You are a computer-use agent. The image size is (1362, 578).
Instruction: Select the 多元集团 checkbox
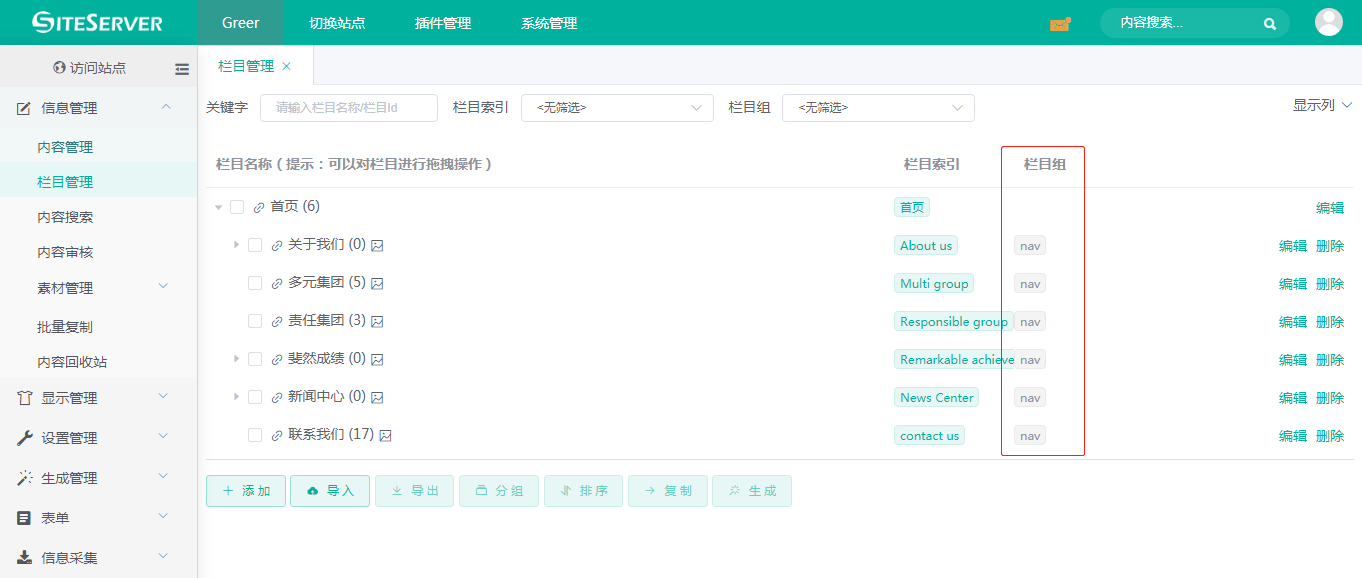pos(255,283)
